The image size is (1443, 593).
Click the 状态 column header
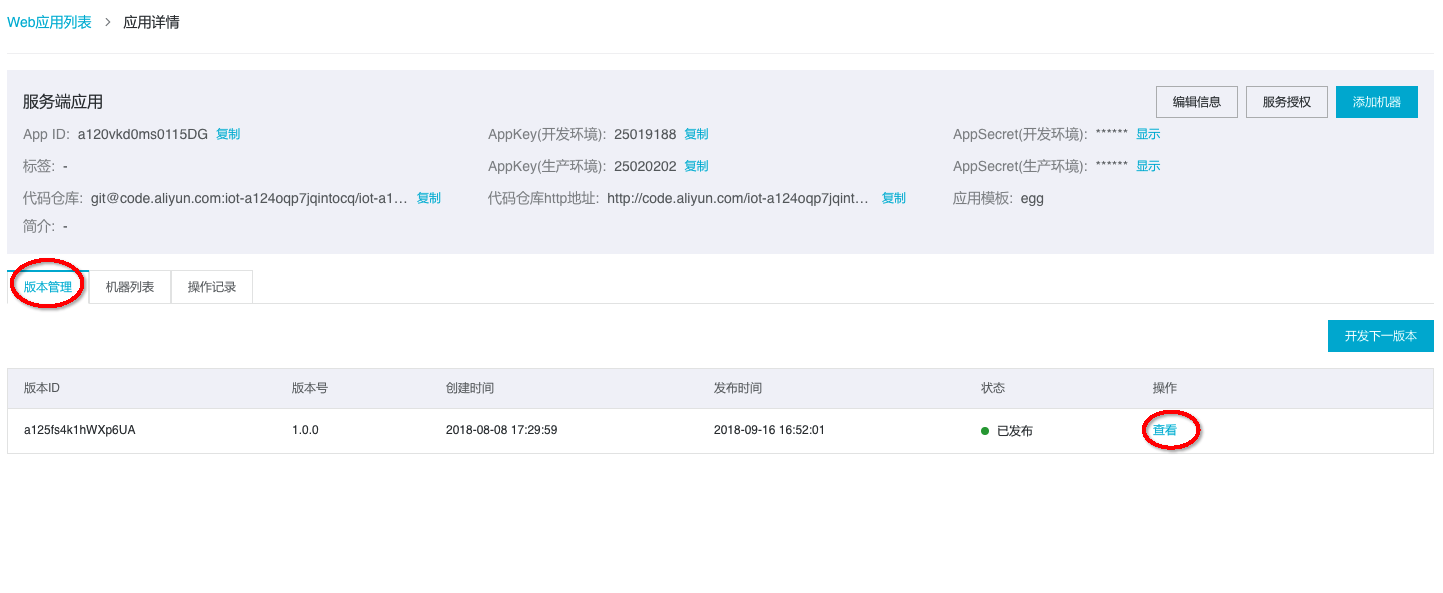993,388
